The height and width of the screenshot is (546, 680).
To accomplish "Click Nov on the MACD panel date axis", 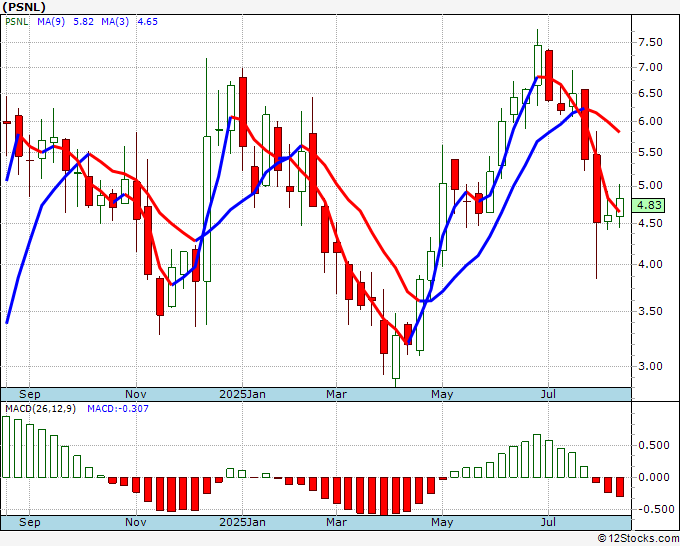I will click(136, 523).
